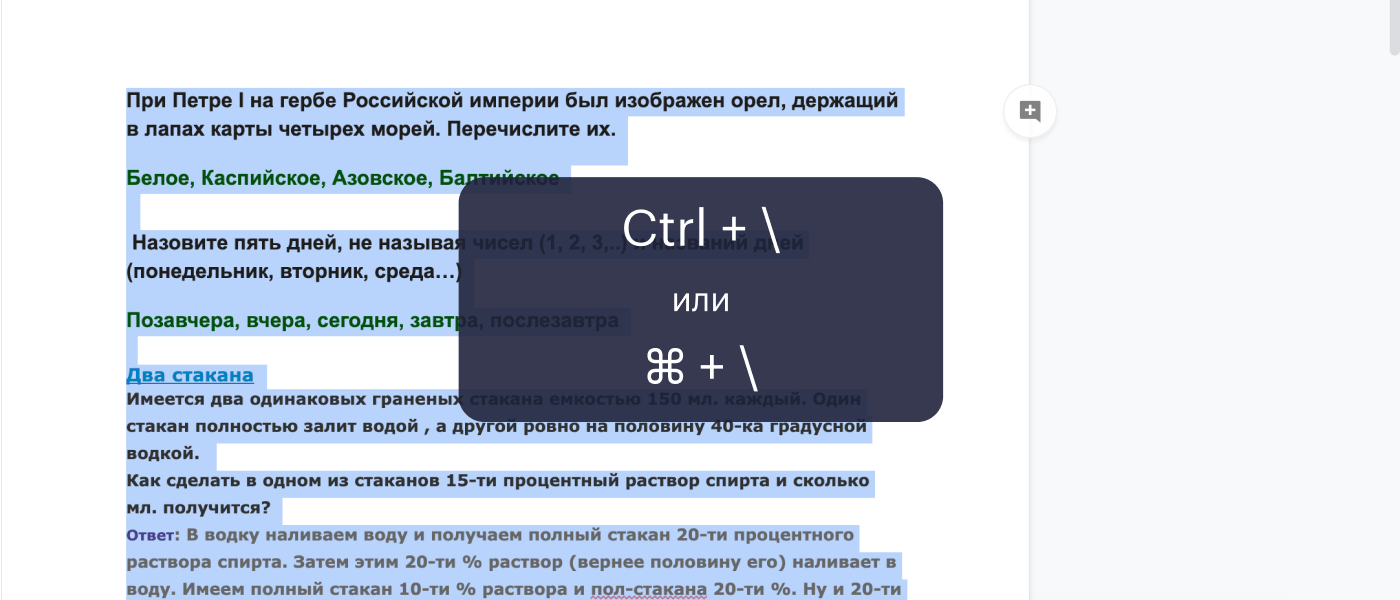
Task: Click the line 'При Петре I на гербе Российской империи'
Action: [512, 101]
